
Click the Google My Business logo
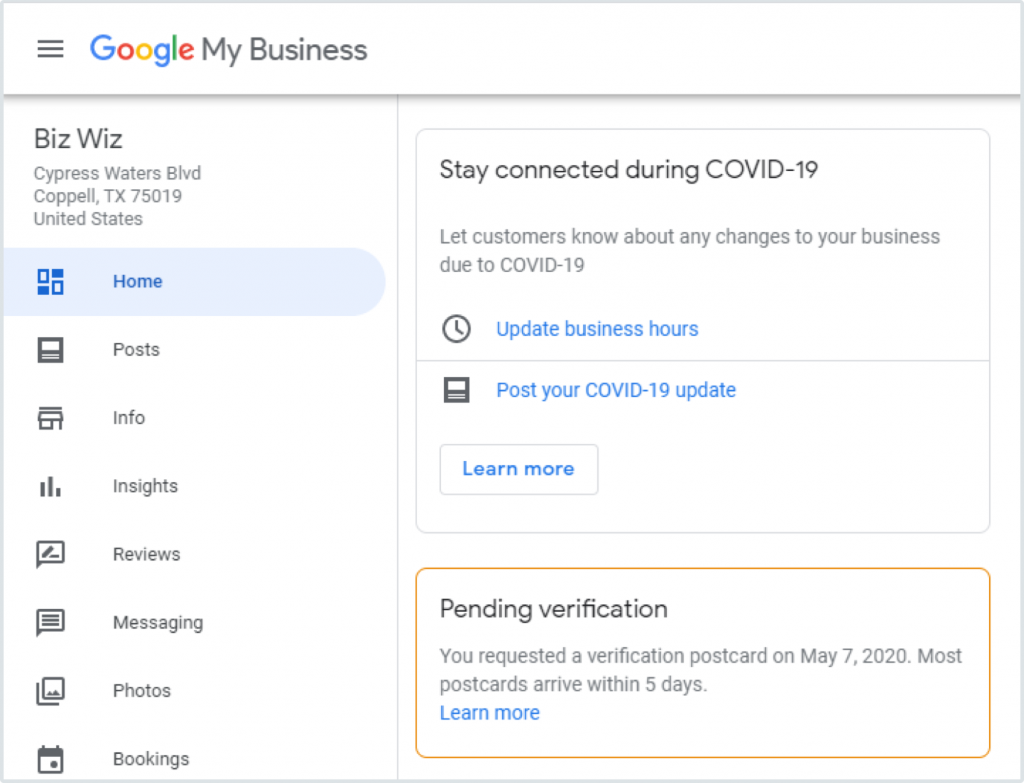point(228,48)
